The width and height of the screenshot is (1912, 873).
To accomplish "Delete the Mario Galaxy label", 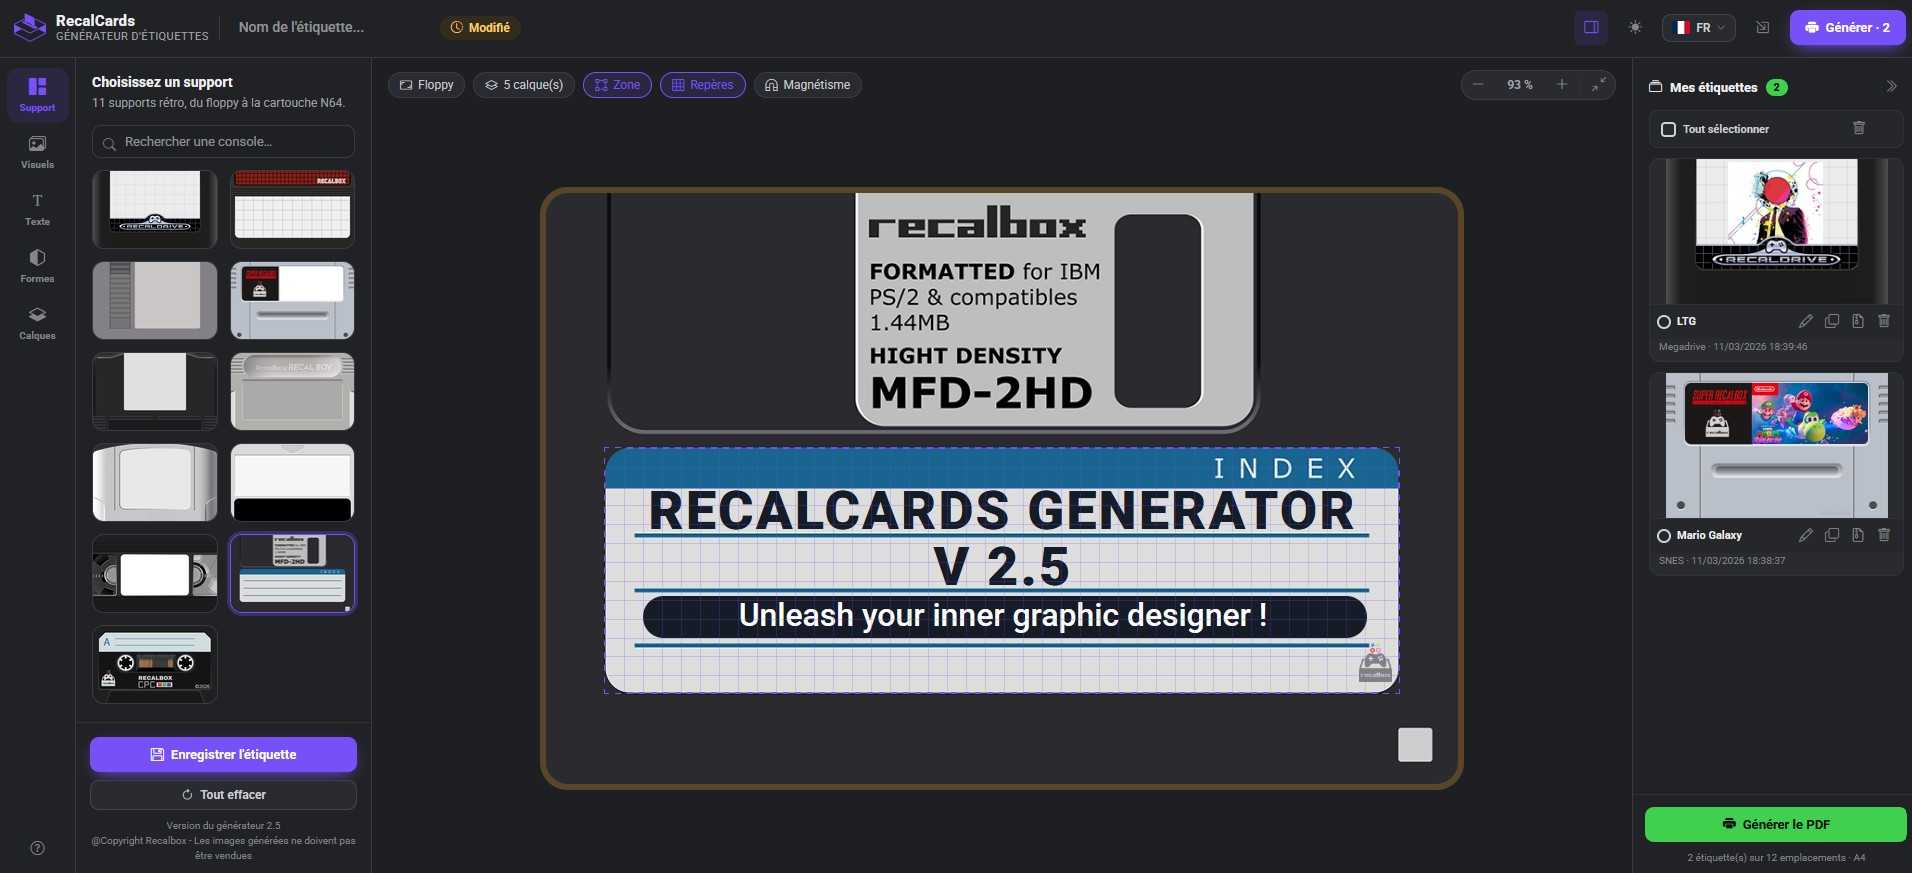I will coord(1884,535).
